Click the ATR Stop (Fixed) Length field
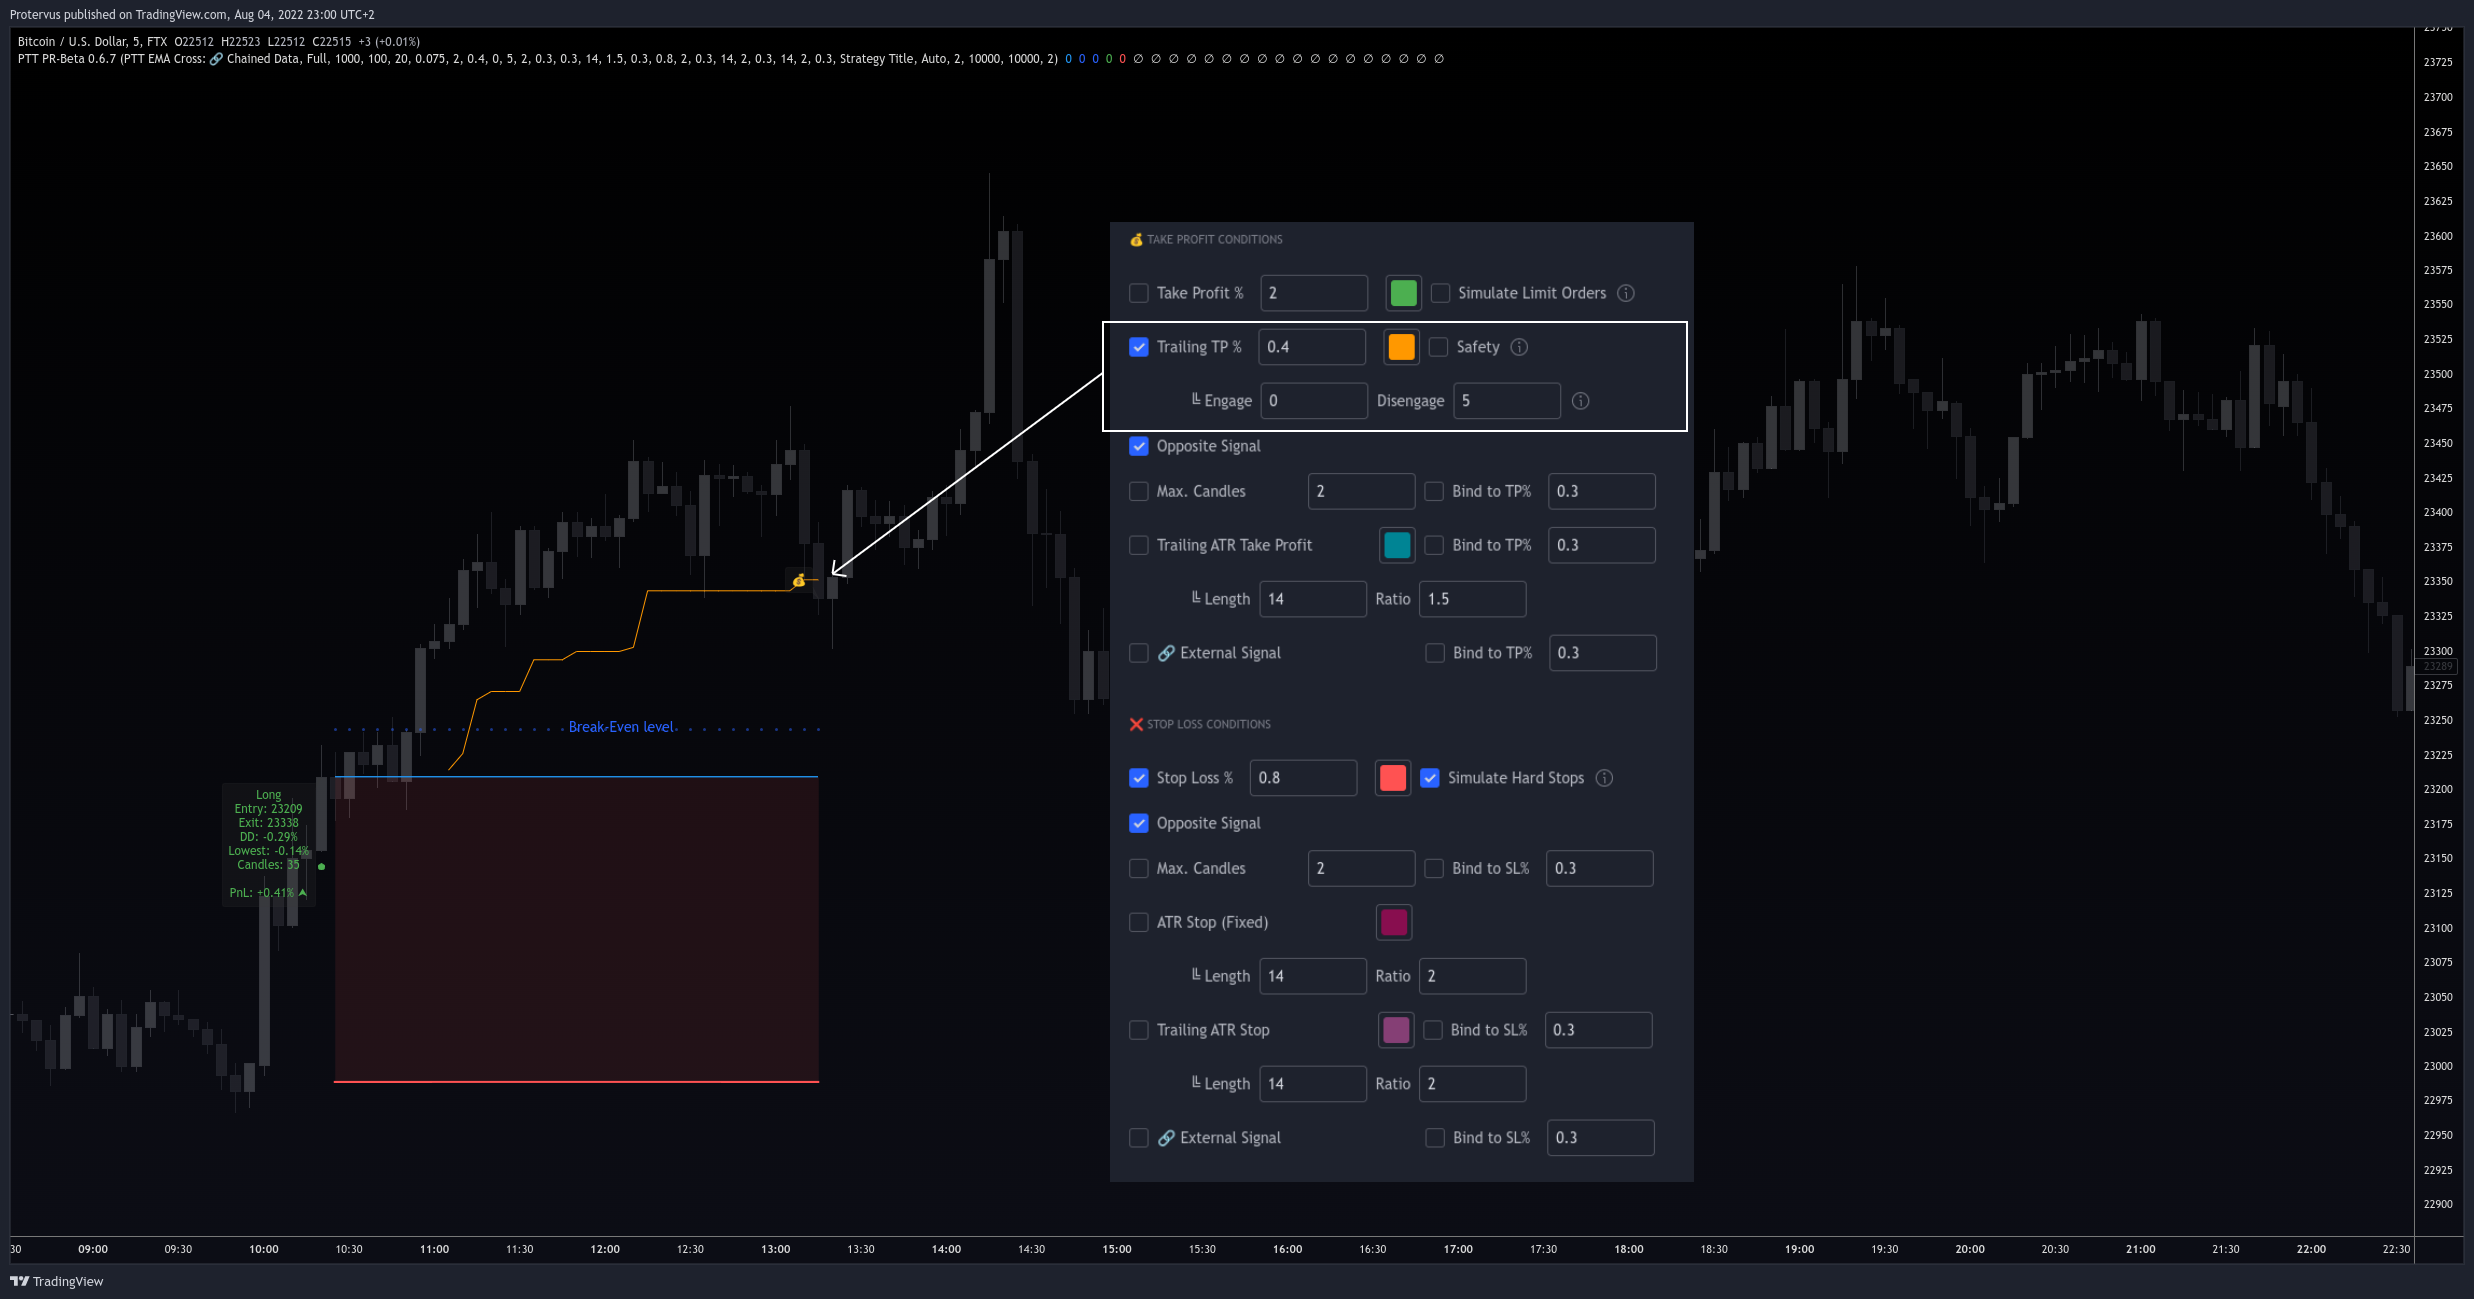The height and width of the screenshot is (1299, 2474). [1312, 976]
